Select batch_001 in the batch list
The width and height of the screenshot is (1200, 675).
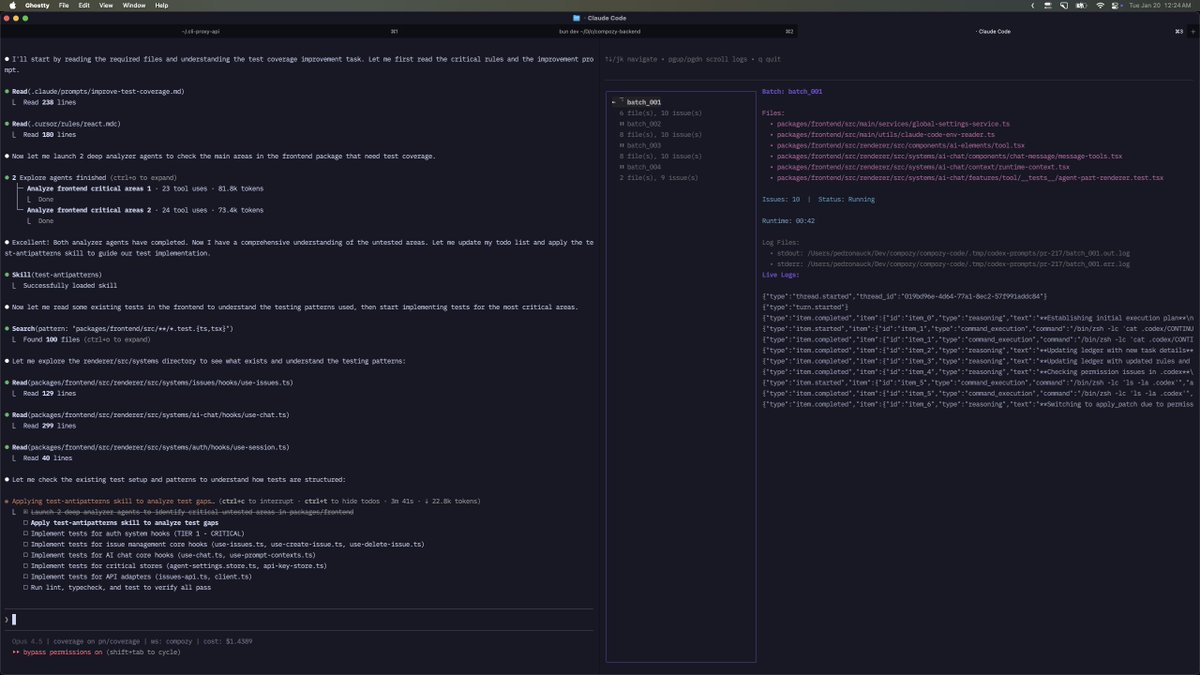643,102
